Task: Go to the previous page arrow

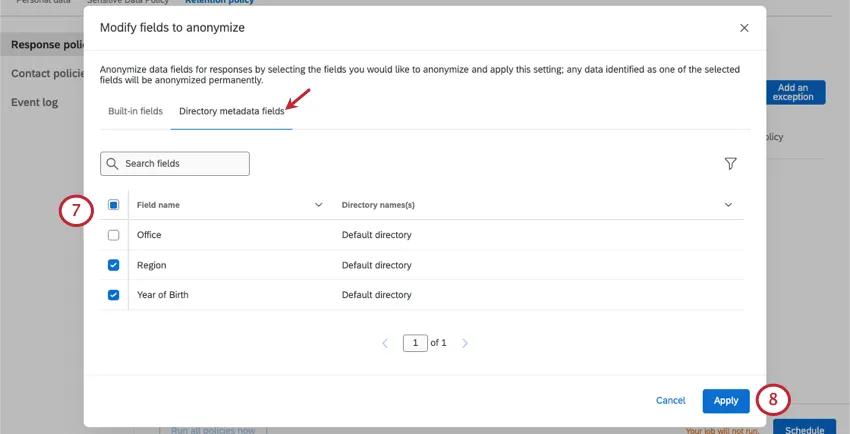Action: click(x=385, y=343)
